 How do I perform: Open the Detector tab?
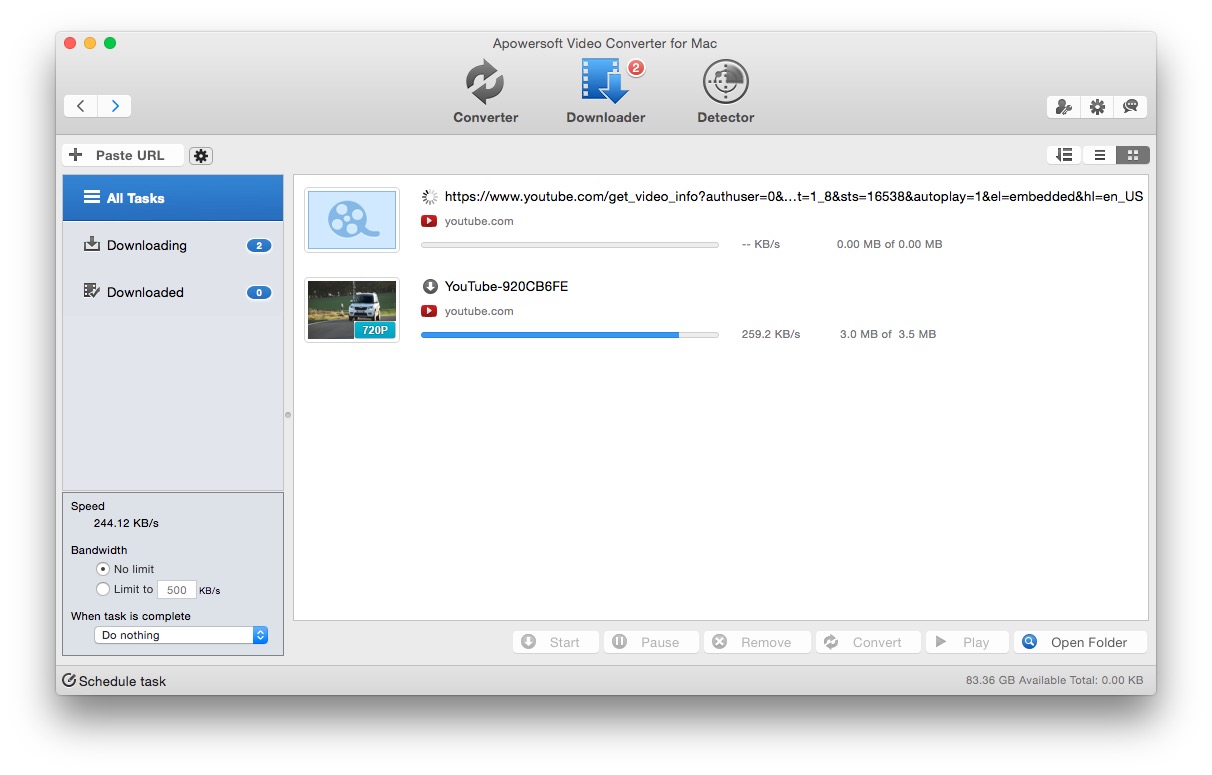pyautogui.click(x=726, y=92)
